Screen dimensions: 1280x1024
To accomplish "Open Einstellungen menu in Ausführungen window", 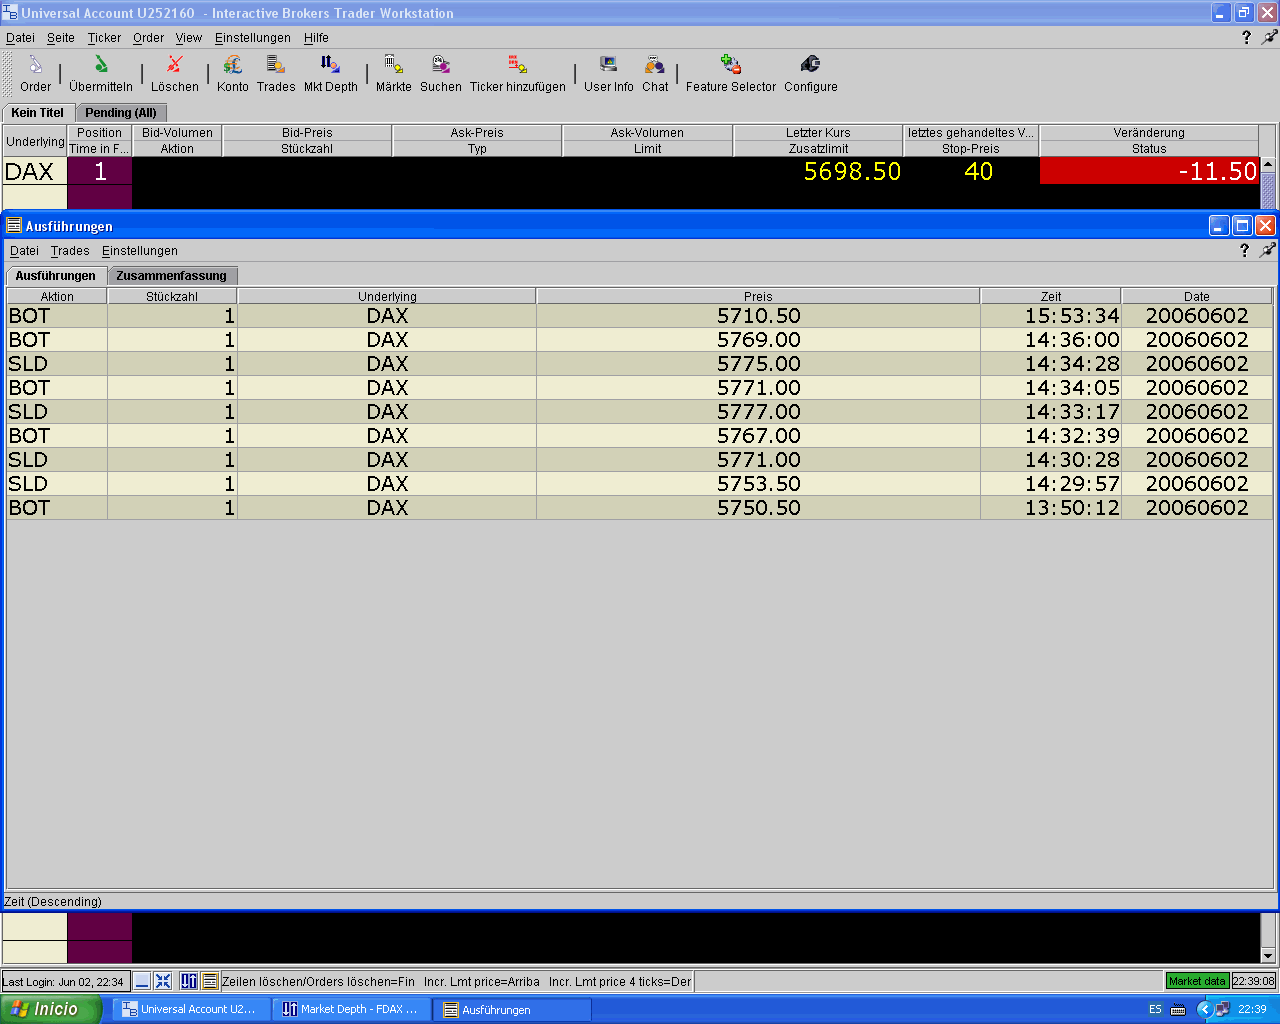I will click(140, 250).
